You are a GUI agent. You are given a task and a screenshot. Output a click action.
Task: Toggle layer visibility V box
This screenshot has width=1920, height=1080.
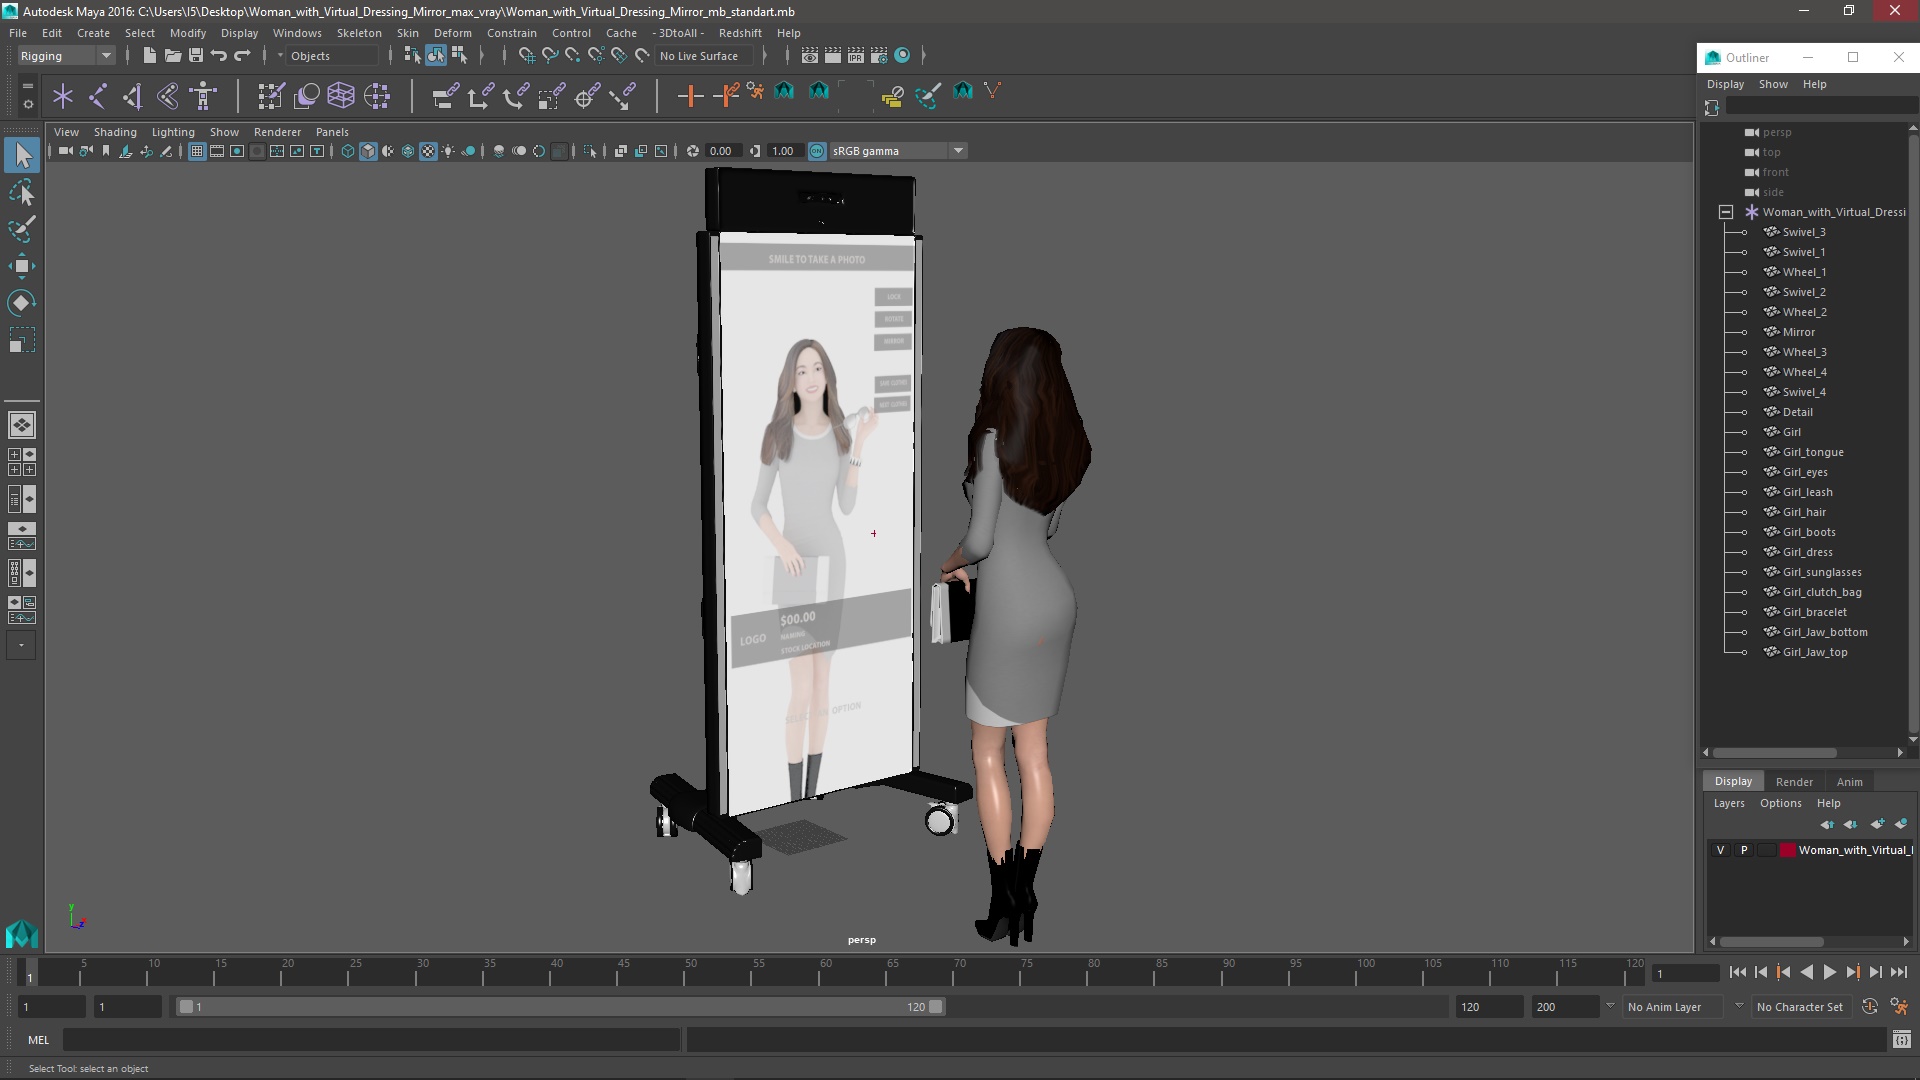point(1720,850)
